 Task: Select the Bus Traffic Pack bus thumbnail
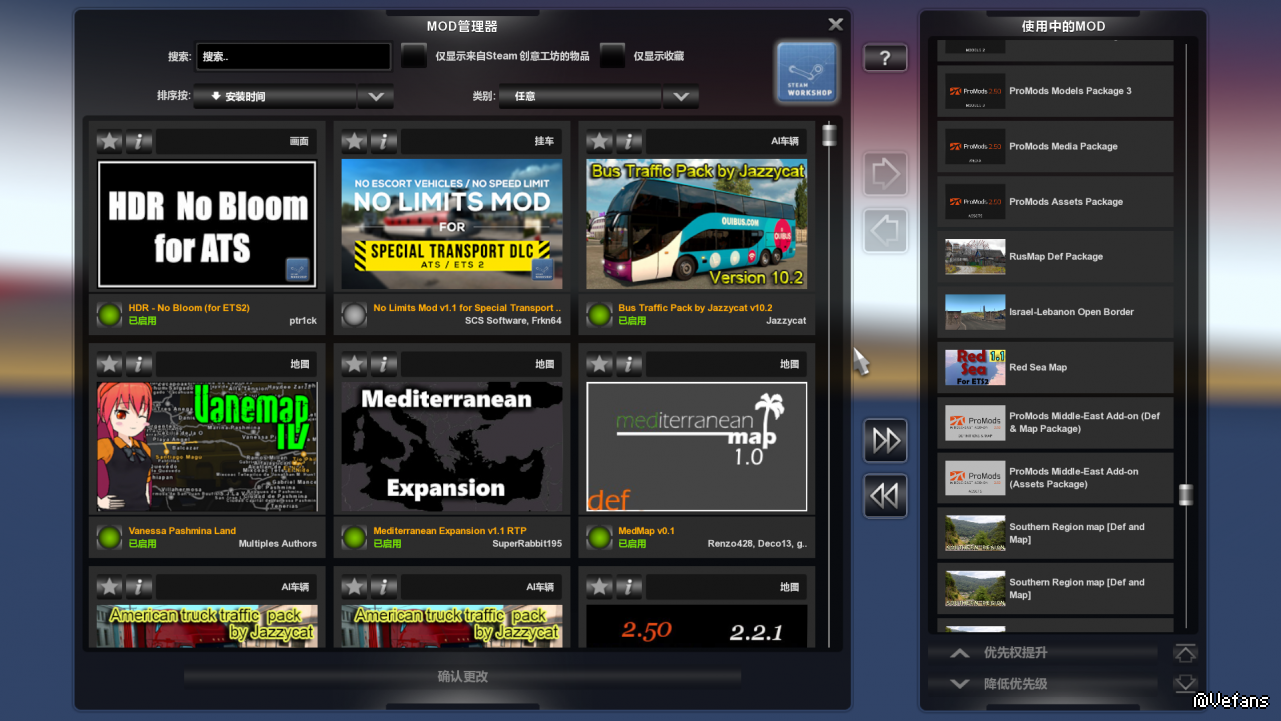pos(697,225)
